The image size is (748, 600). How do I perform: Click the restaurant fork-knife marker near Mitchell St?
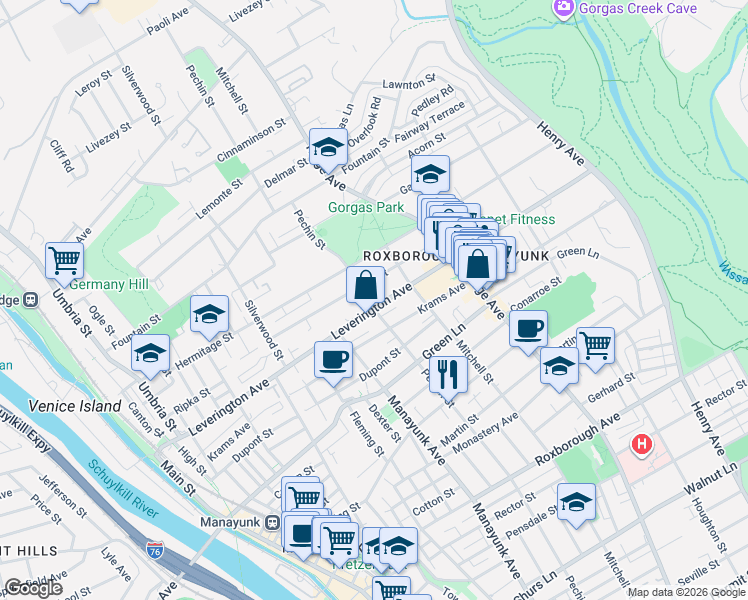(448, 376)
